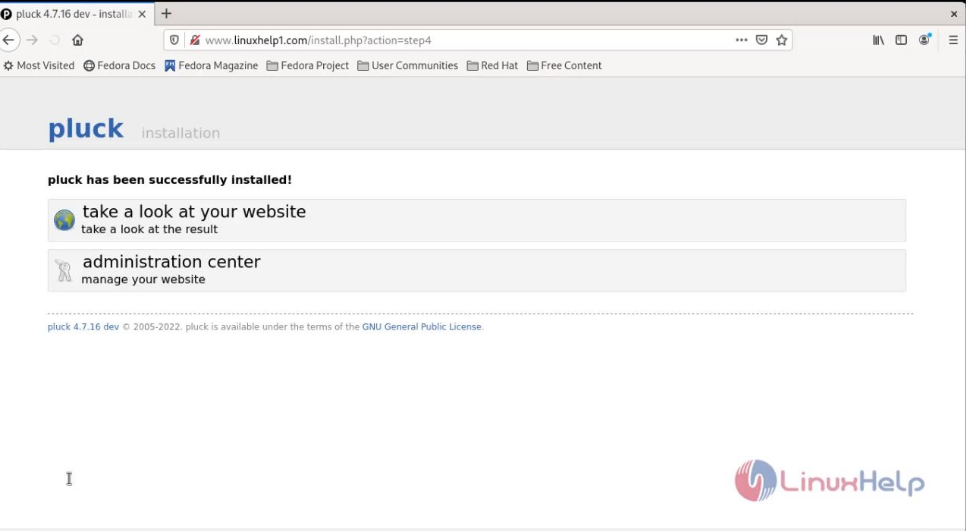The image size is (966, 531).
Task: Bookmark this page with star icon
Action: coord(782,40)
